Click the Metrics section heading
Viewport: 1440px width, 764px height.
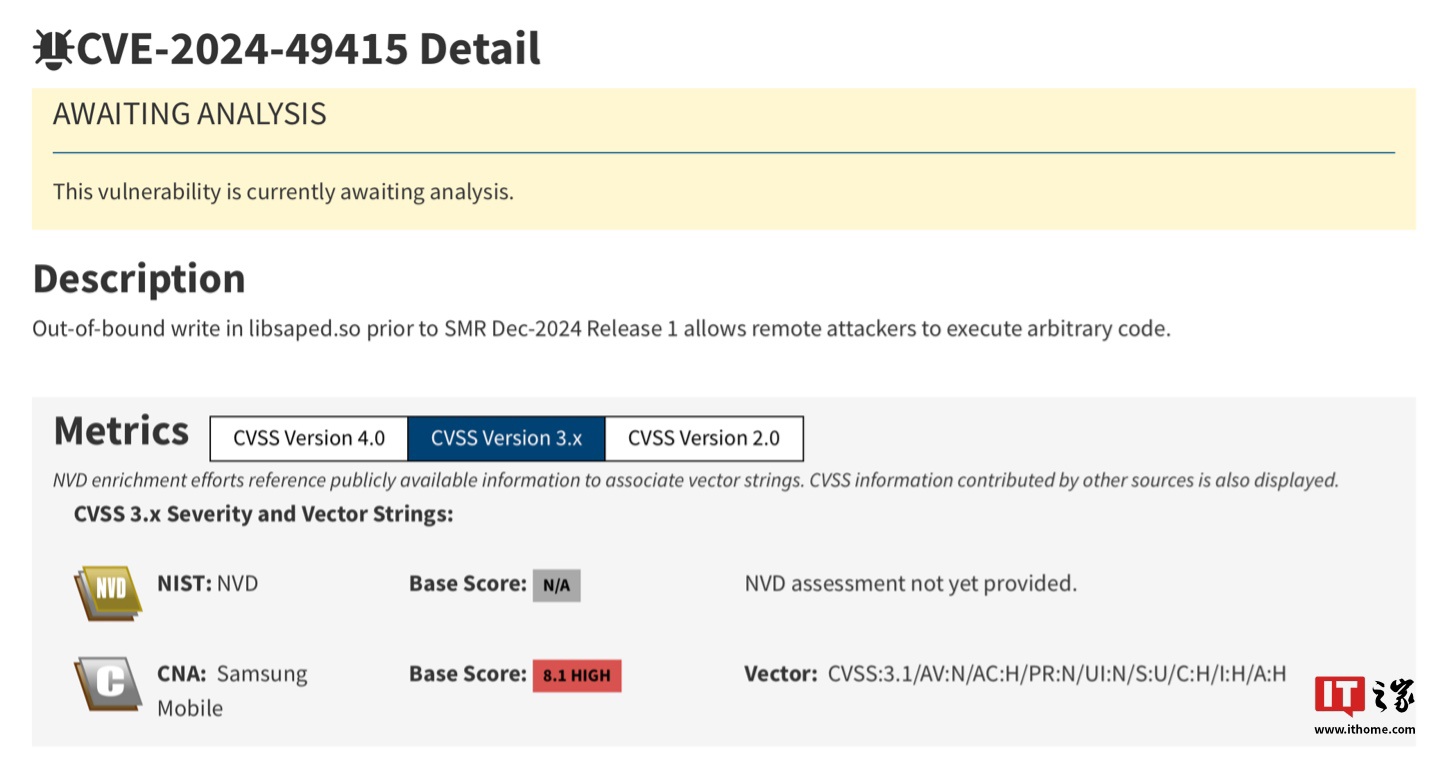121,431
